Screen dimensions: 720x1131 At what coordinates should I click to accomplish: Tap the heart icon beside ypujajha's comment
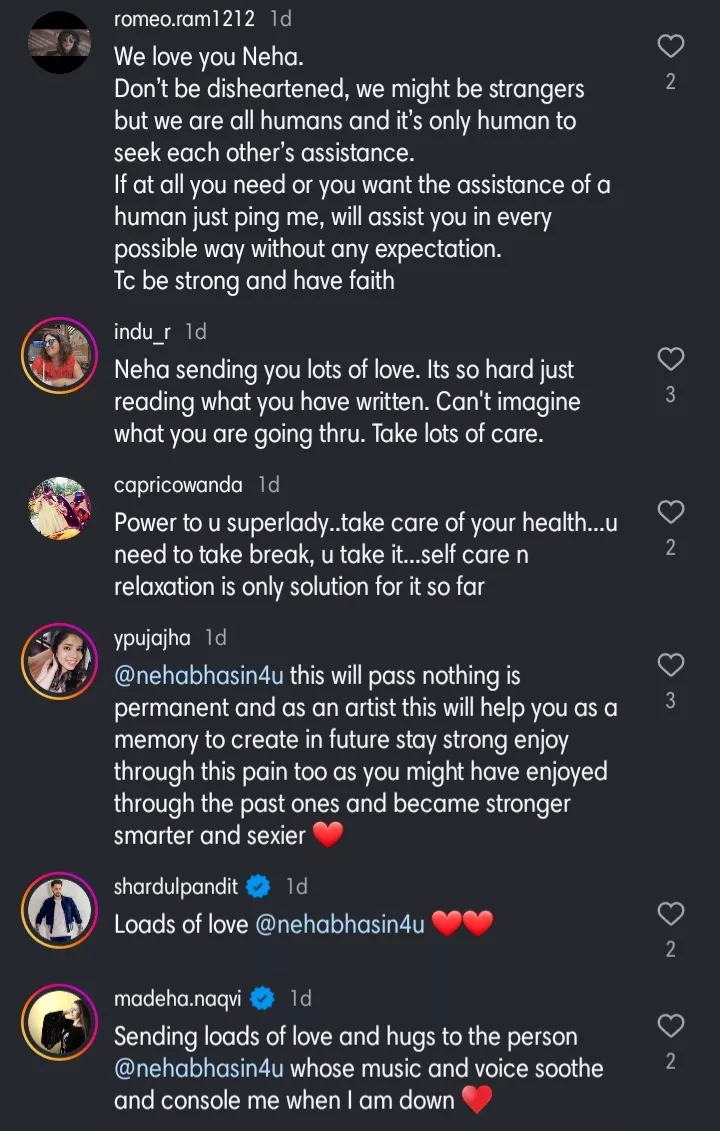(670, 665)
